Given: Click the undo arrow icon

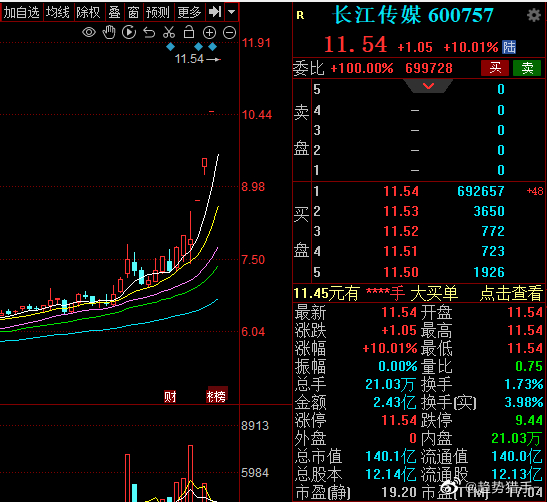Looking at the screenshot, I should (149, 33).
